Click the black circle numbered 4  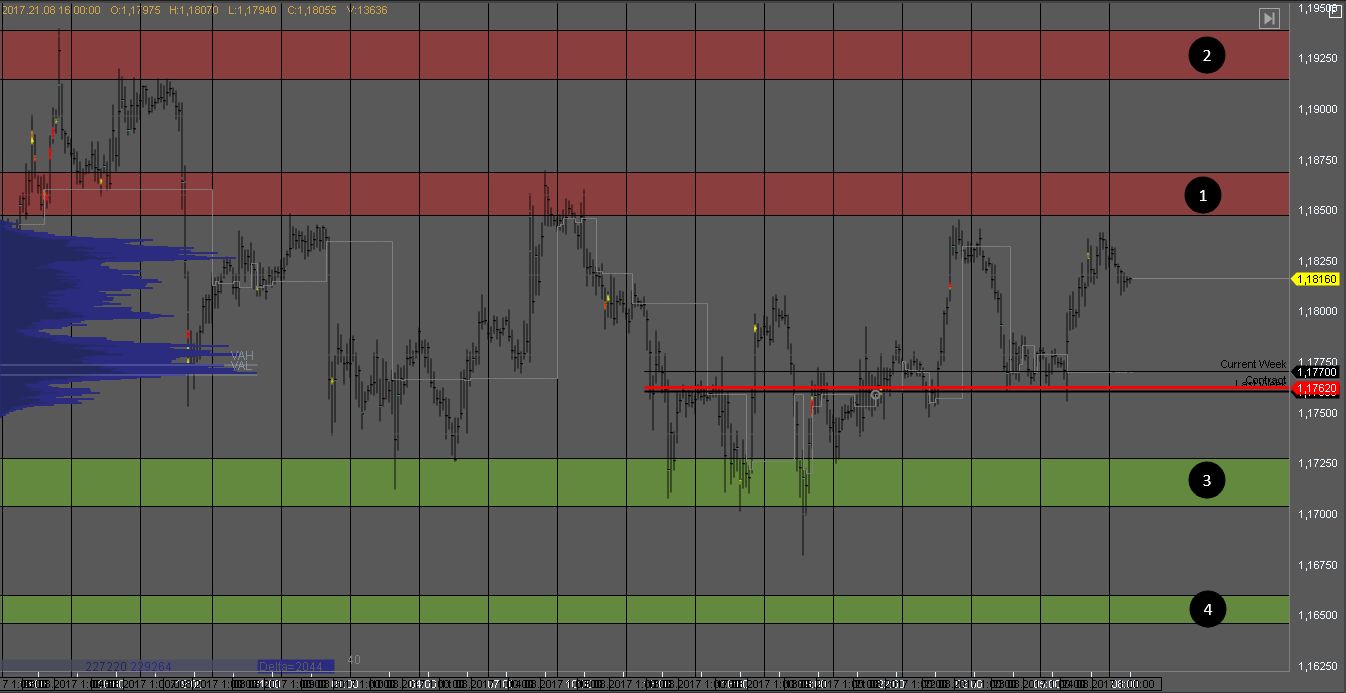[1207, 609]
